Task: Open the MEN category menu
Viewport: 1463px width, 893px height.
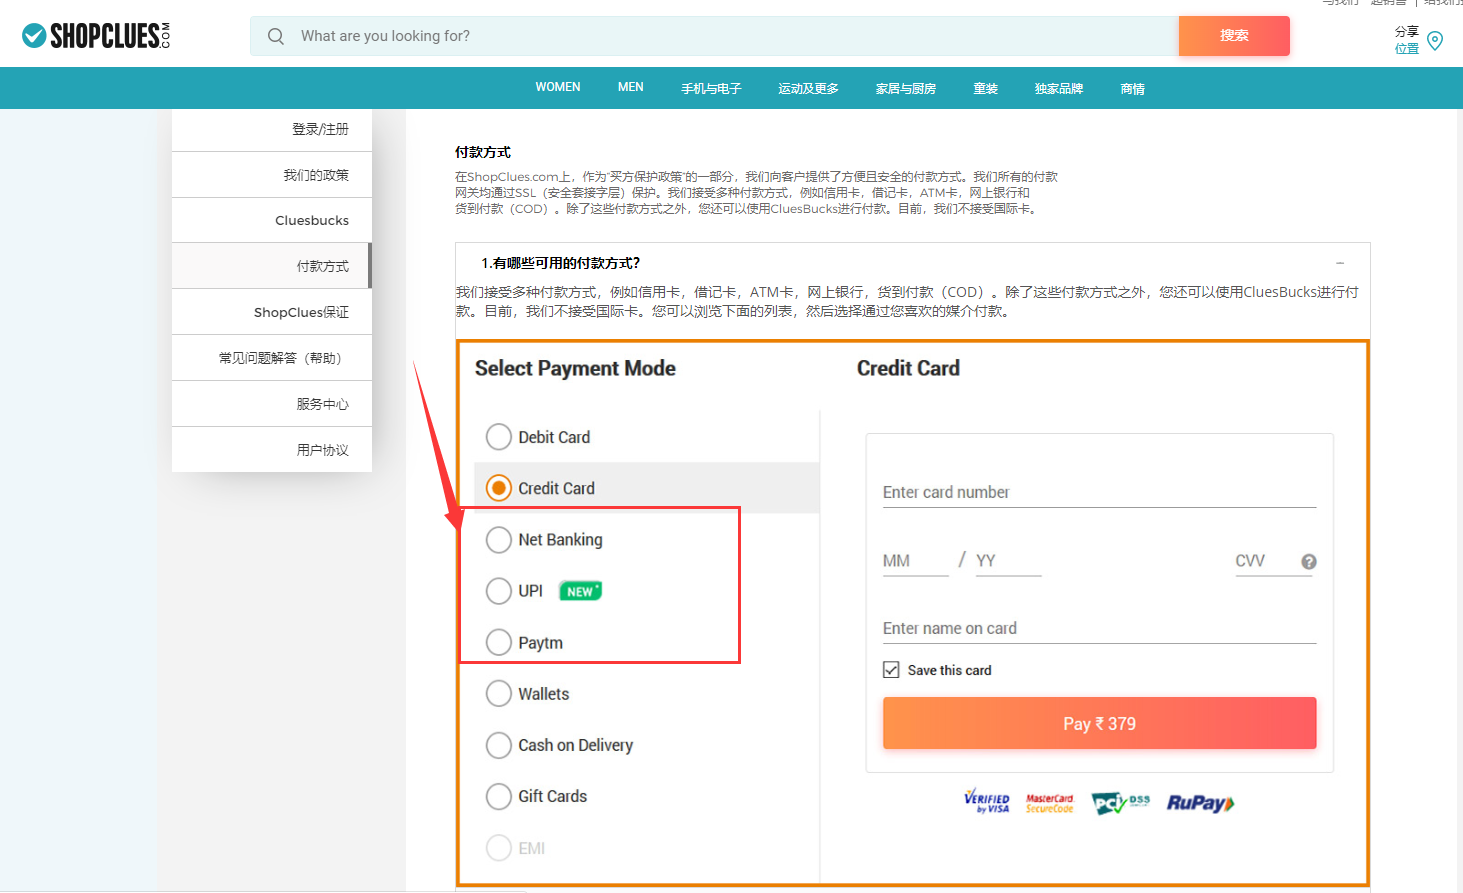Action: pos(630,88)
